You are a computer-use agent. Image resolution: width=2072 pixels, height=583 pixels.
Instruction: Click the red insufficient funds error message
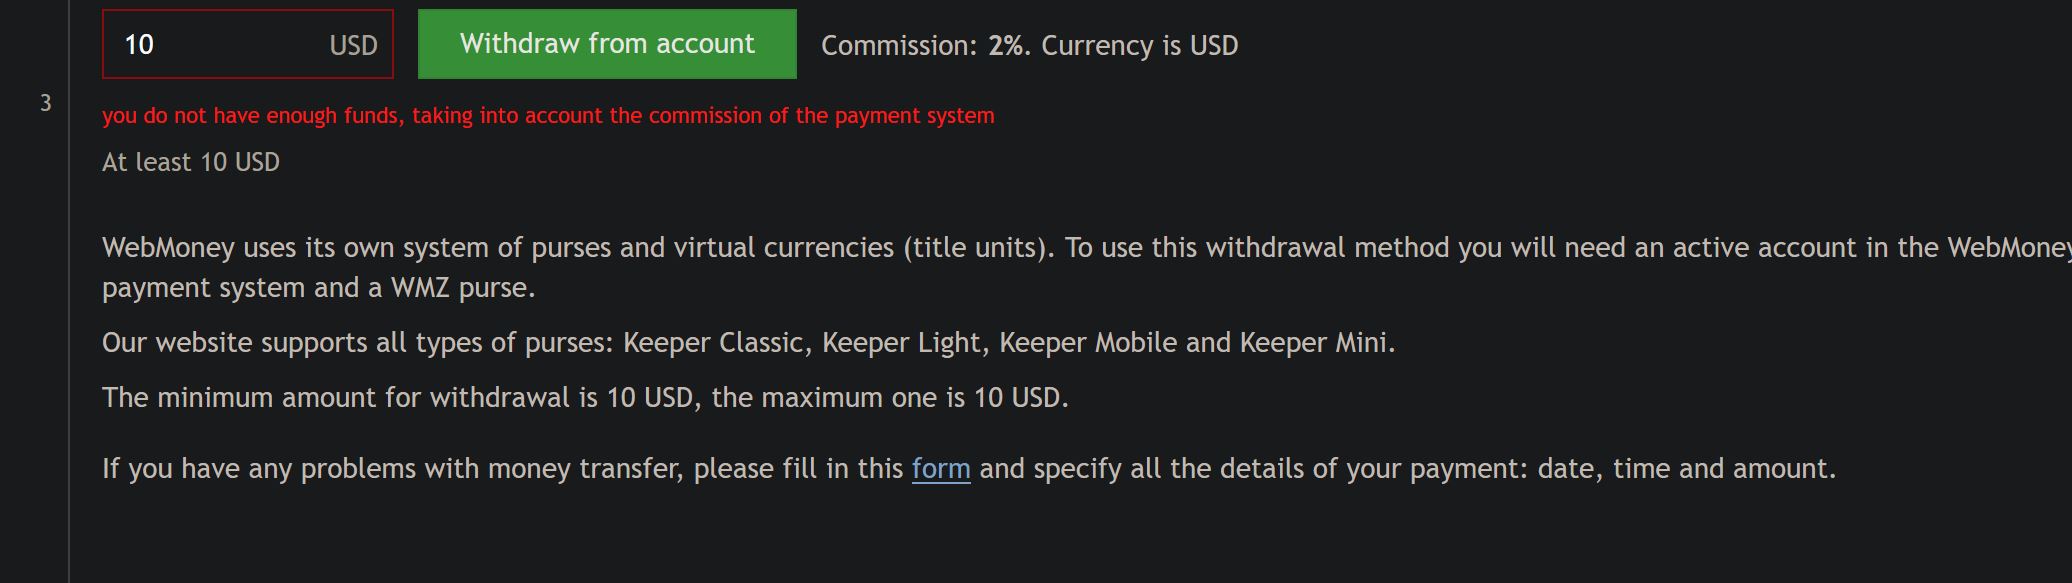click(x=548, y=116)
